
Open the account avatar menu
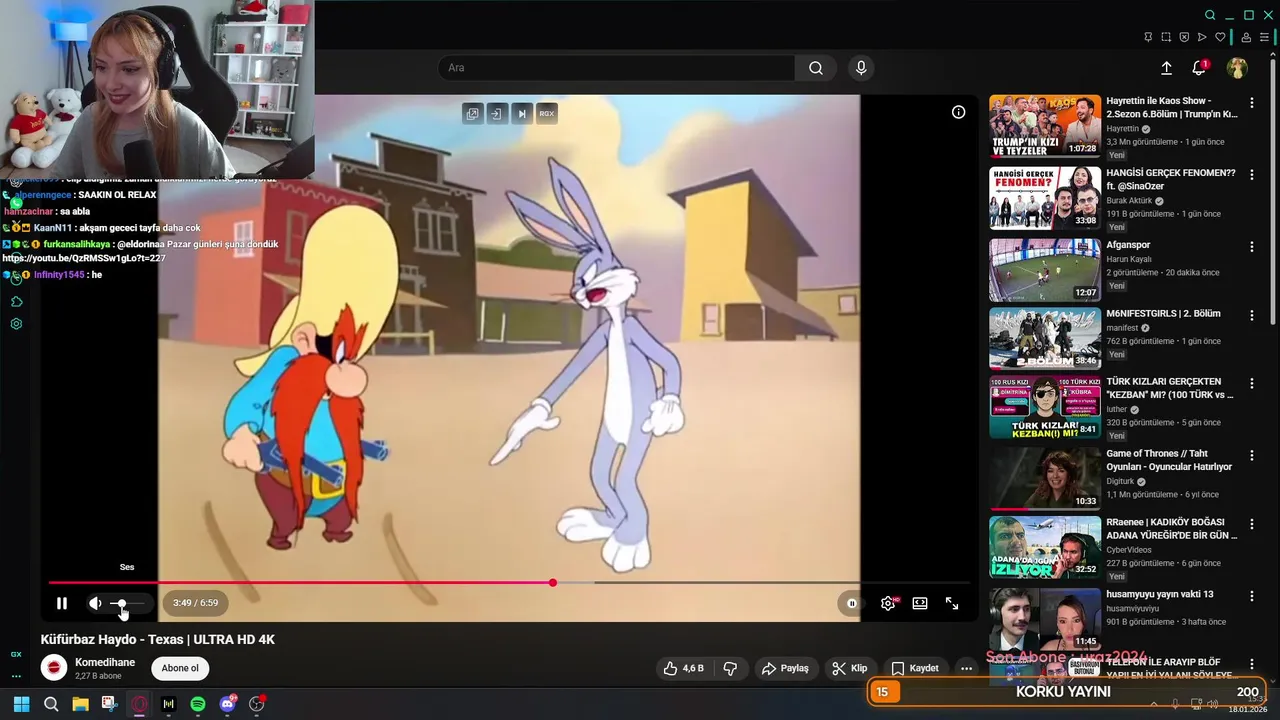(1237, 68)
